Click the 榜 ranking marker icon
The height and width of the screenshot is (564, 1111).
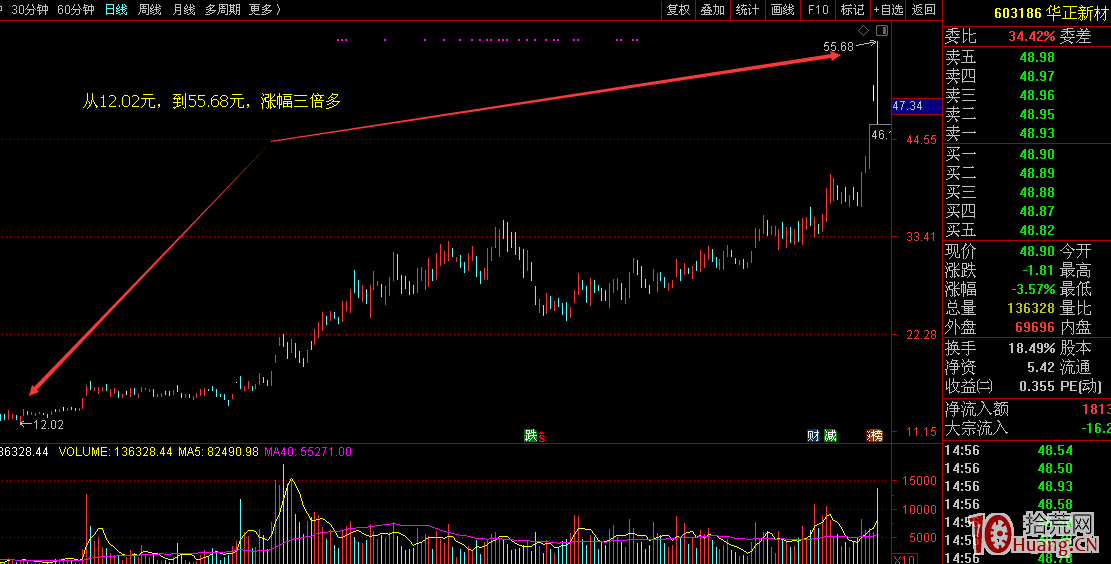coord(876,435)
